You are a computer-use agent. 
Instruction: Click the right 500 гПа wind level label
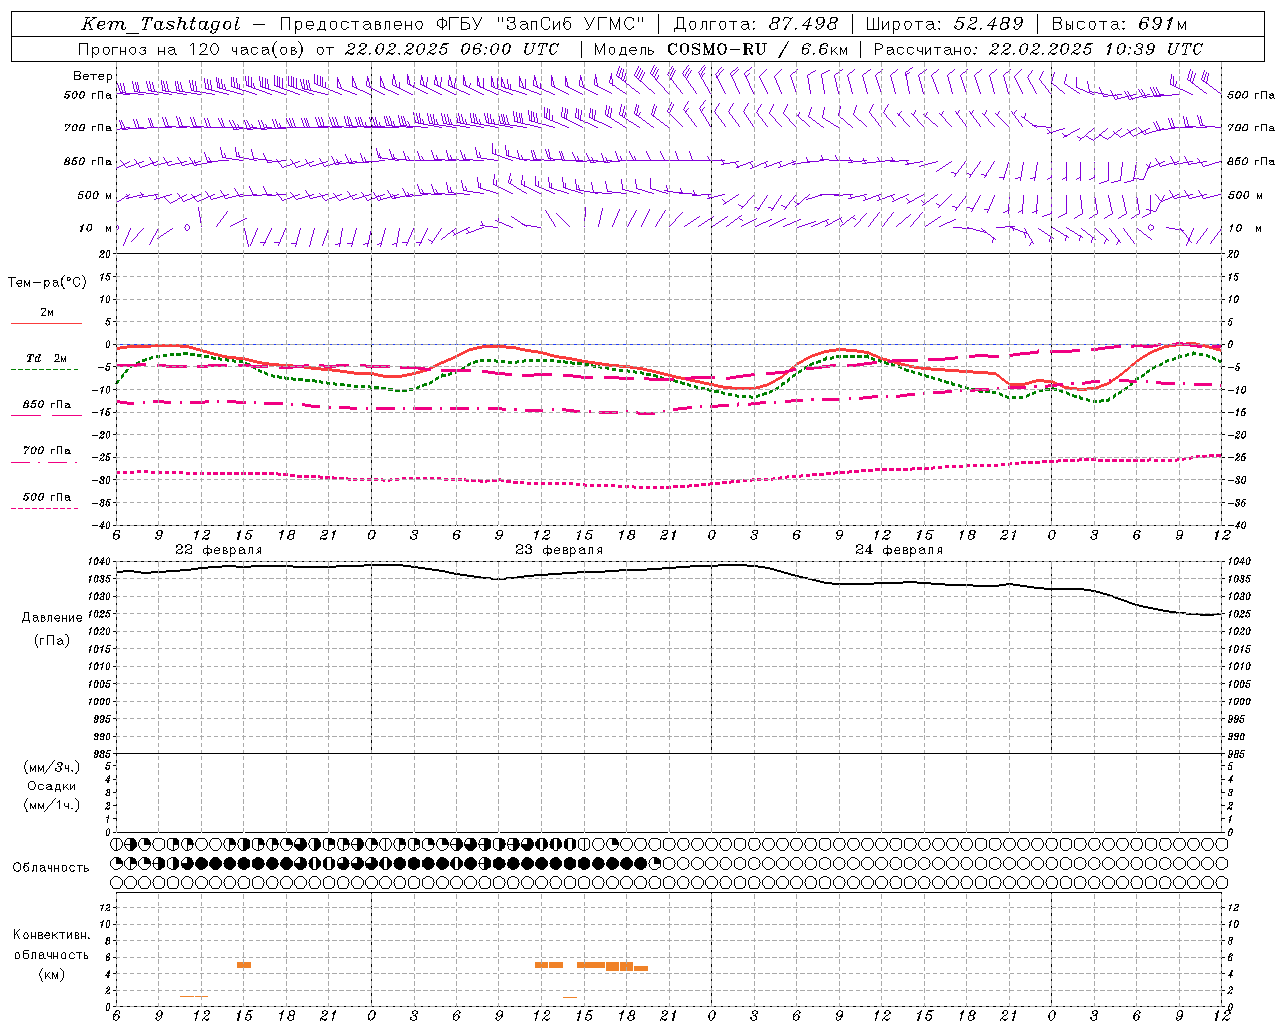pos(1251,95)
